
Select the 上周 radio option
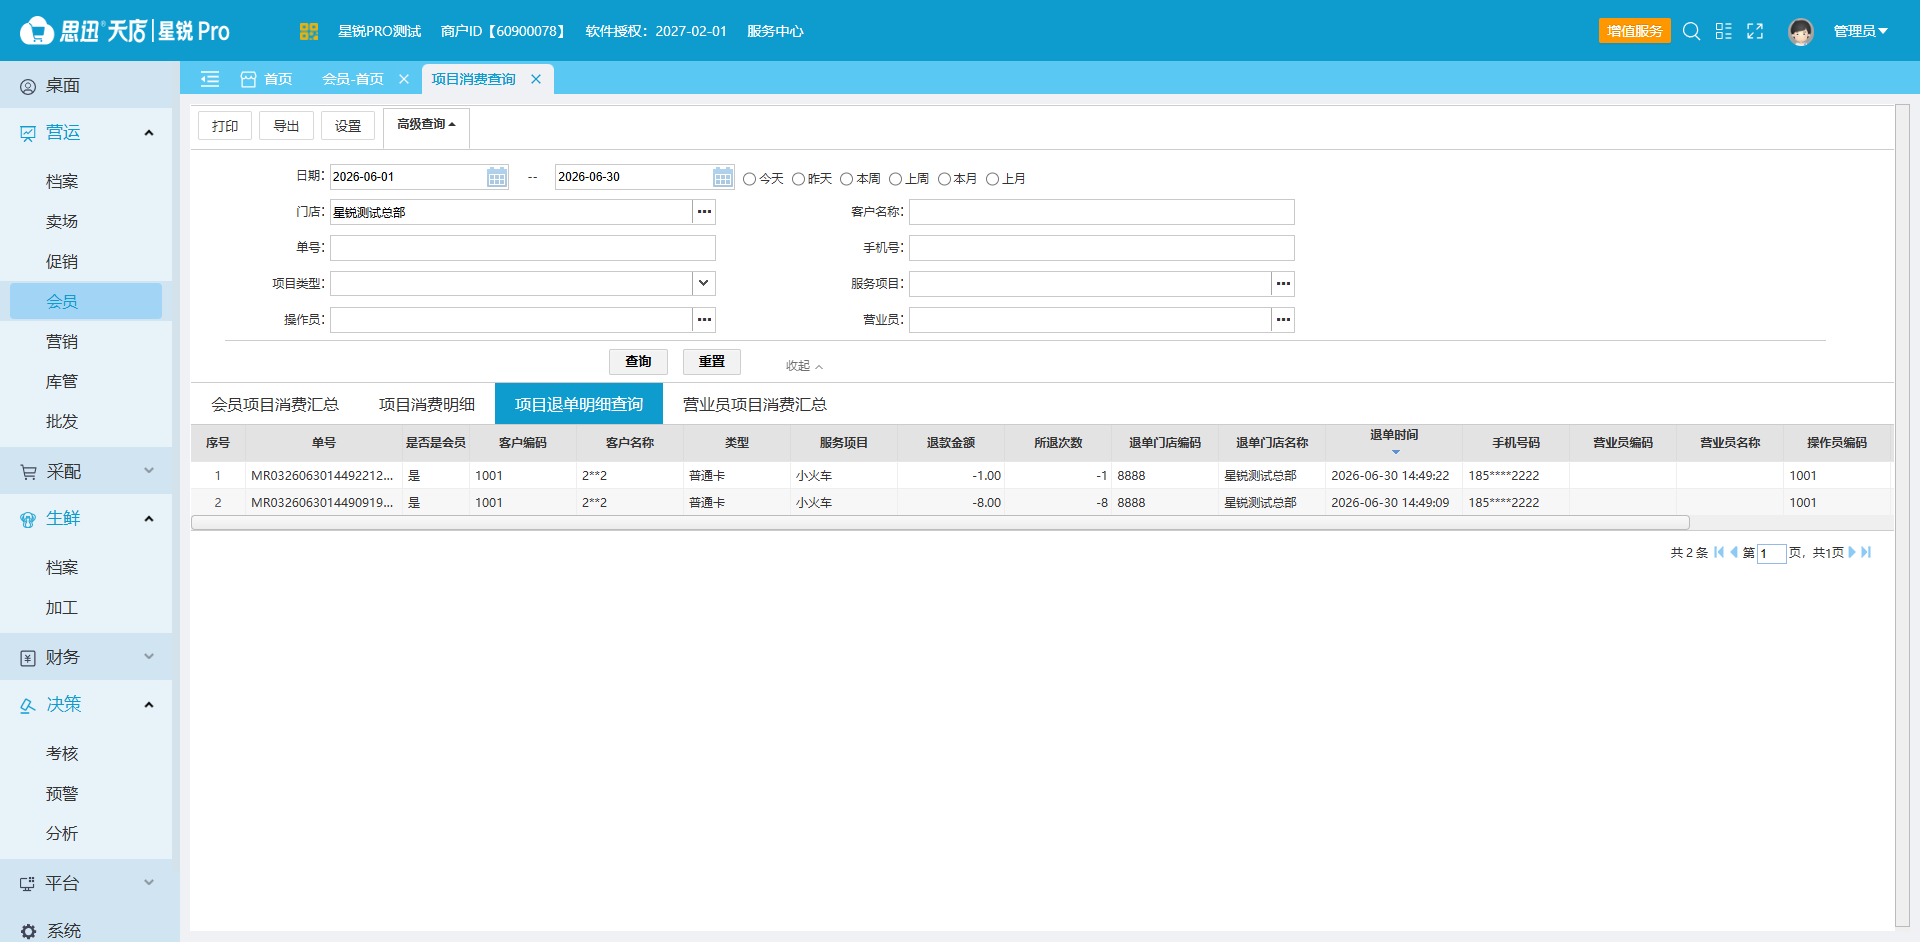tap(896, 179)
